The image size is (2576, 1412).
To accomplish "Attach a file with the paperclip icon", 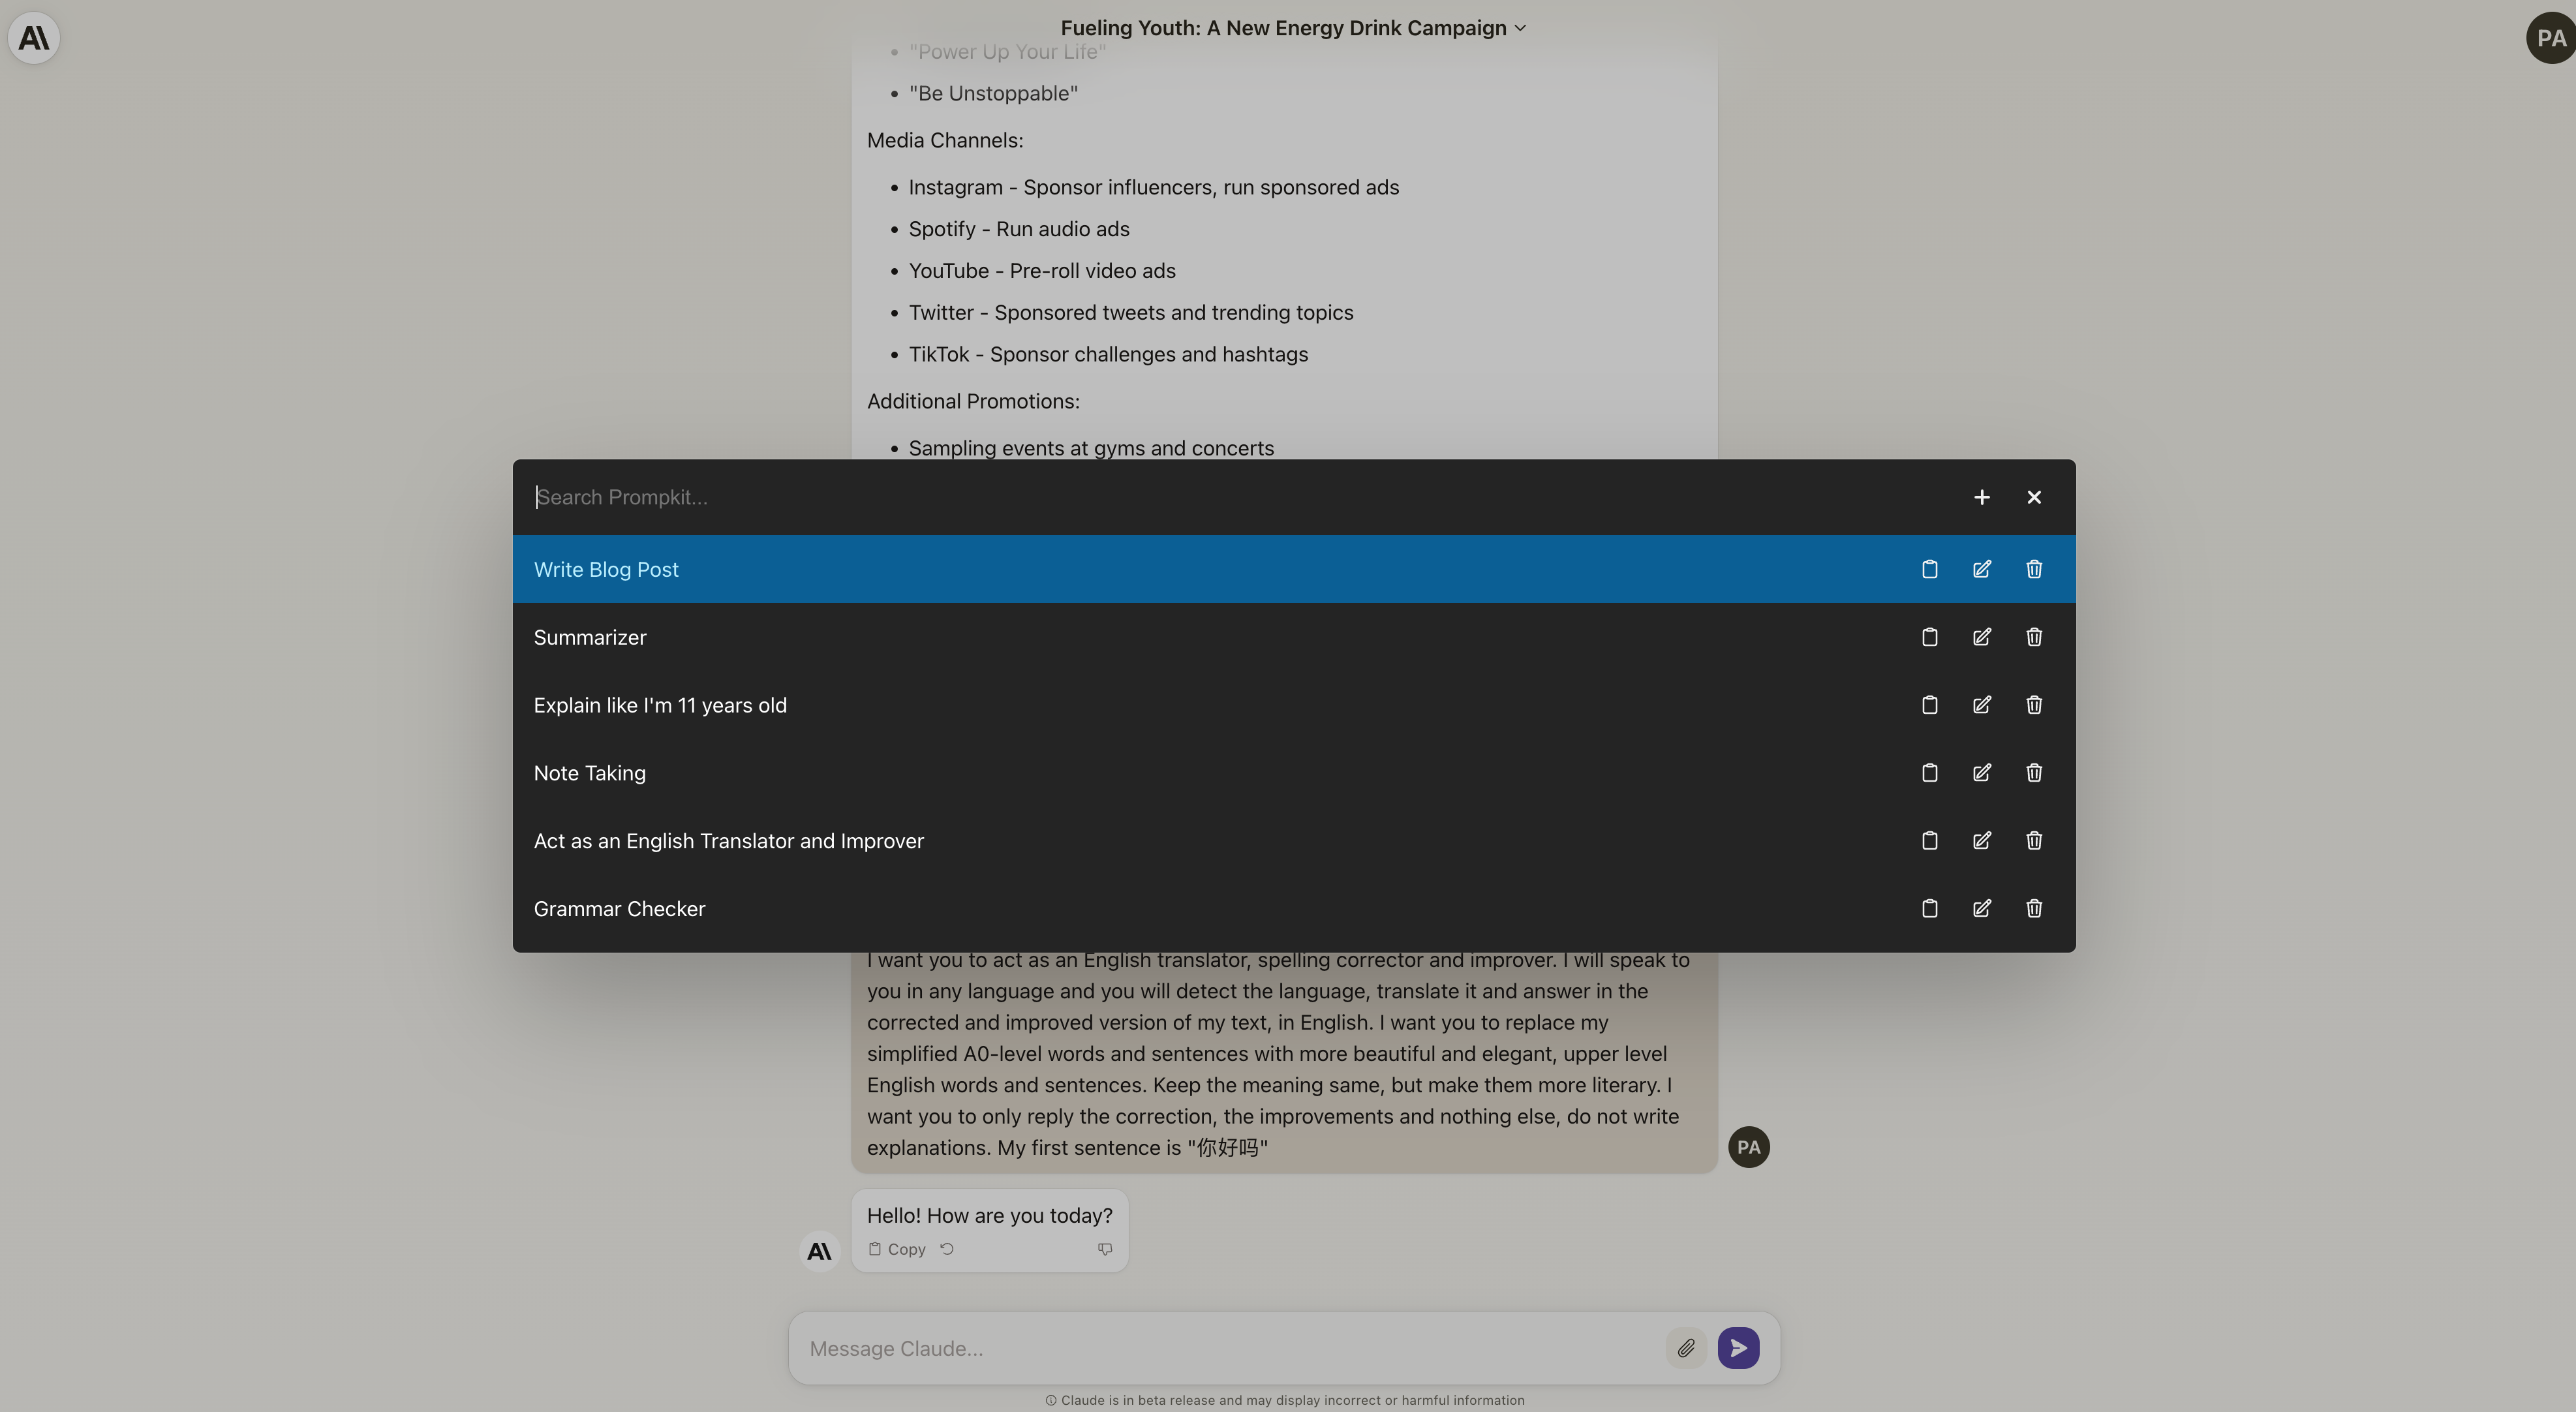I will point(1686,1348).
